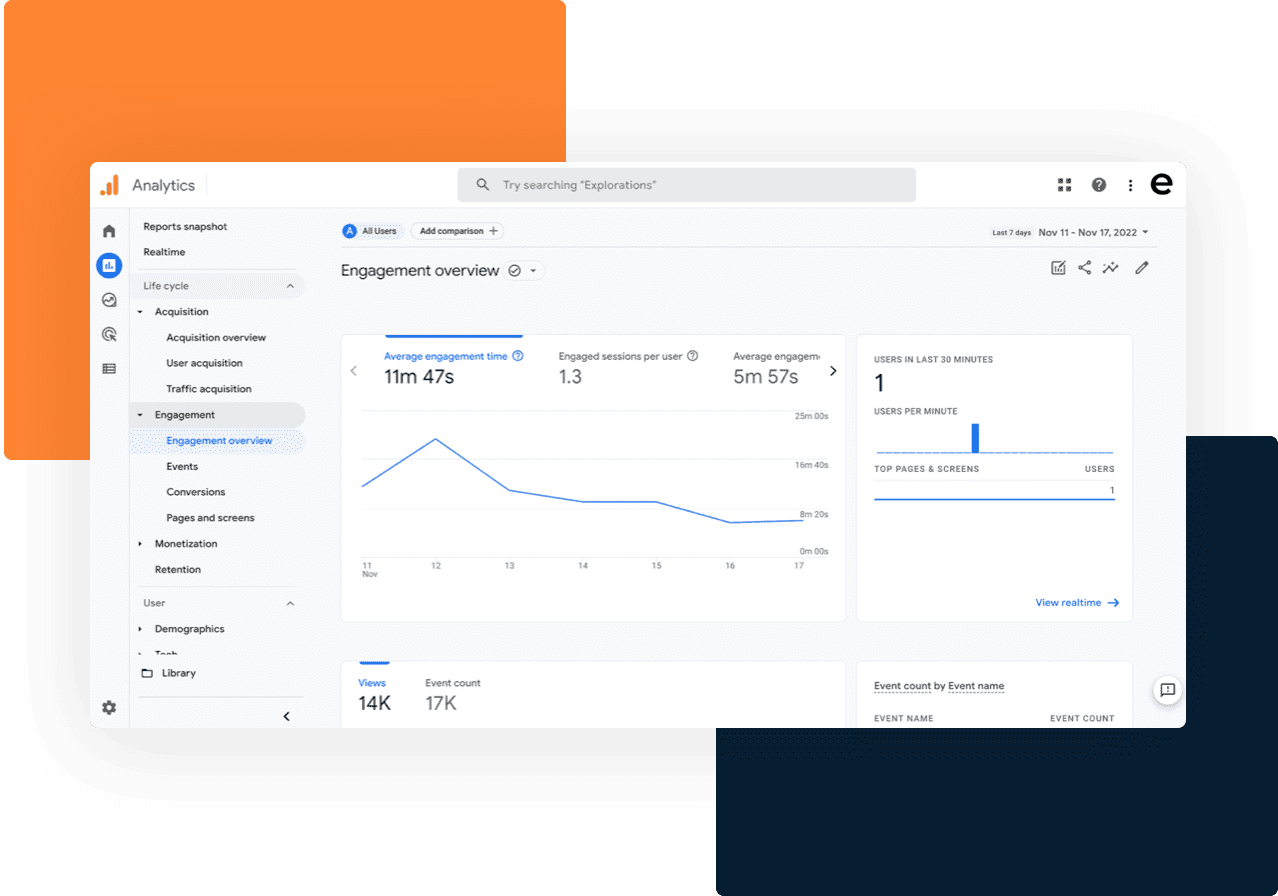
Task: Click "Event count by Event name" heading
Action: point(939,686)
